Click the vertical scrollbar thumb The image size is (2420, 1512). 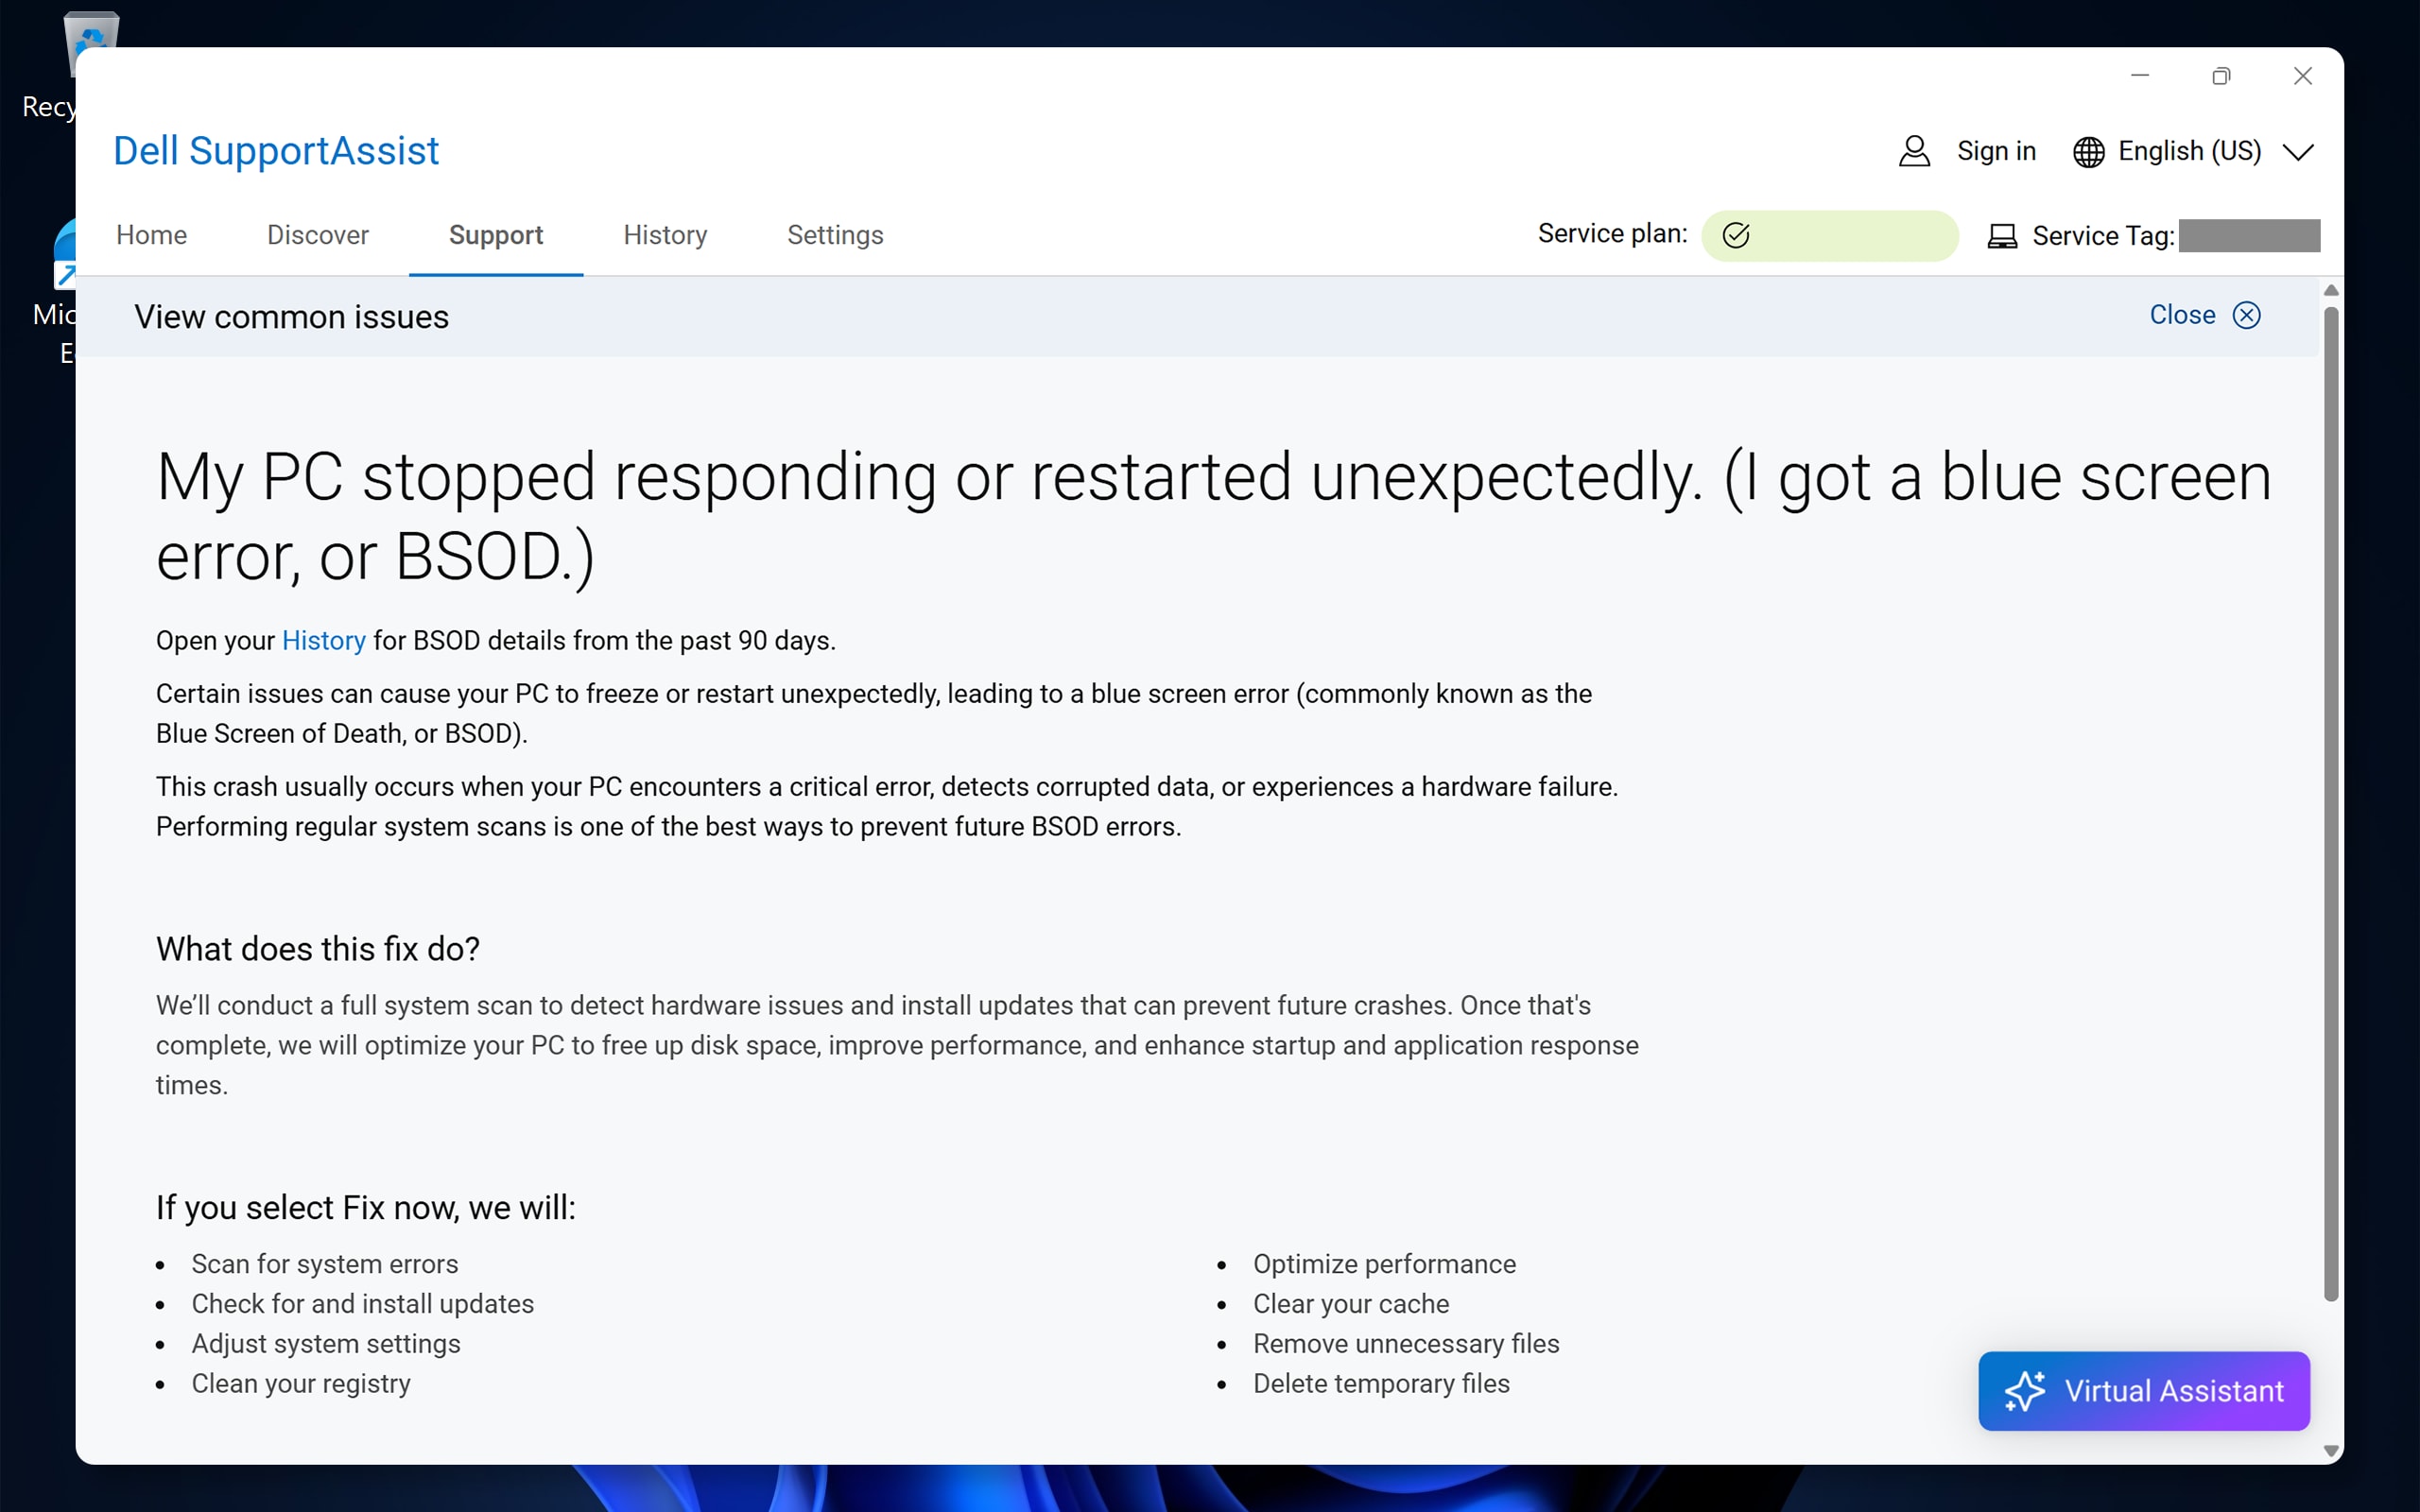(x=2331, y=805)
